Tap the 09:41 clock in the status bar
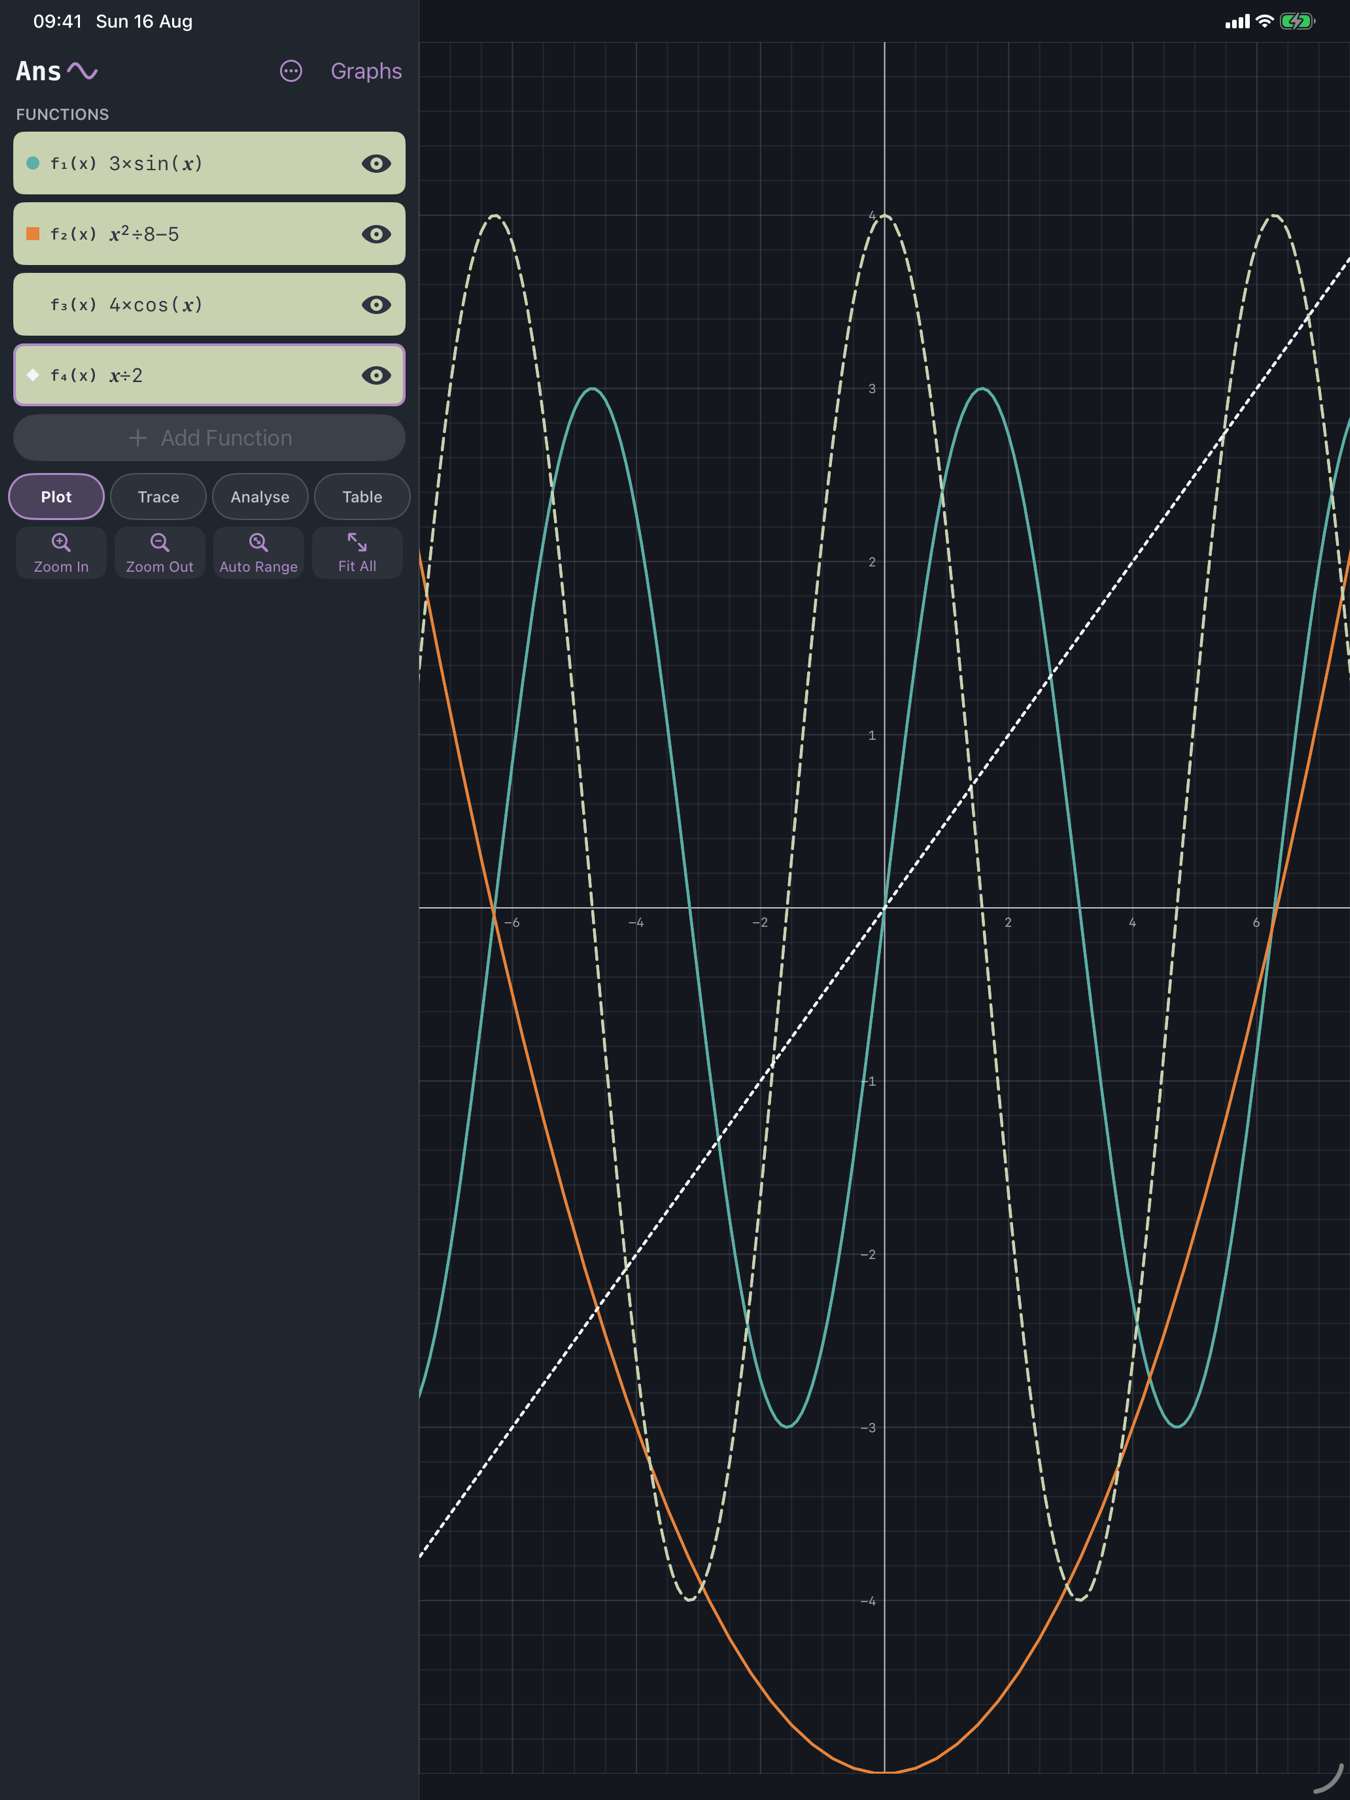 57,21
